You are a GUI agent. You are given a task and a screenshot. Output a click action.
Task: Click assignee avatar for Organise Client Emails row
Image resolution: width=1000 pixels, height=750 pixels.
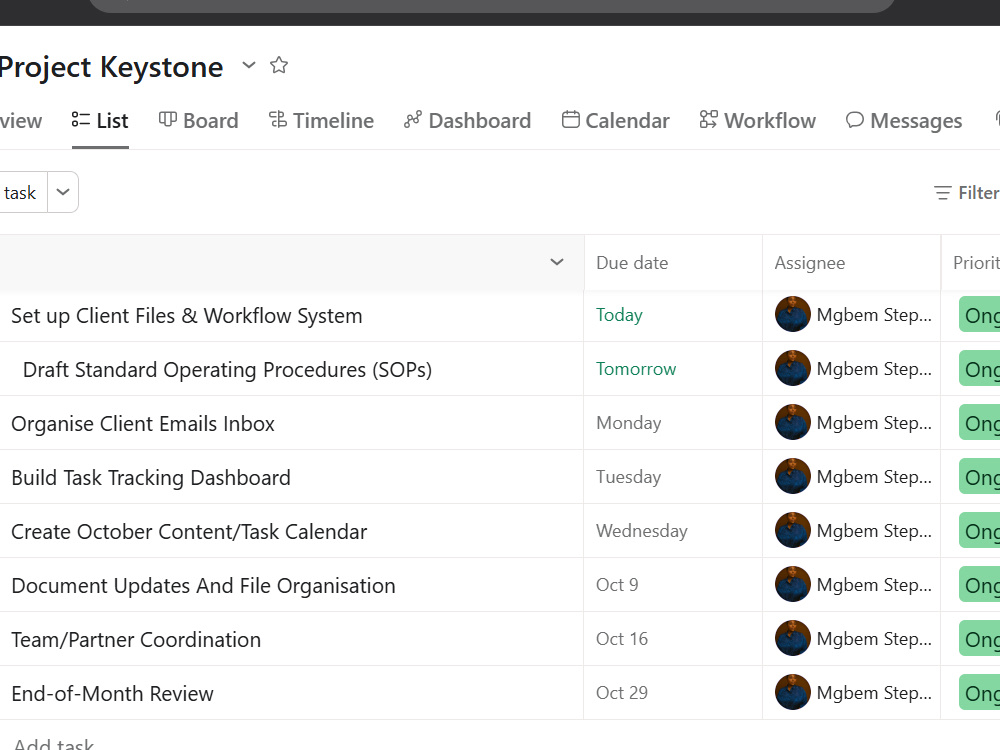(793, 422)
